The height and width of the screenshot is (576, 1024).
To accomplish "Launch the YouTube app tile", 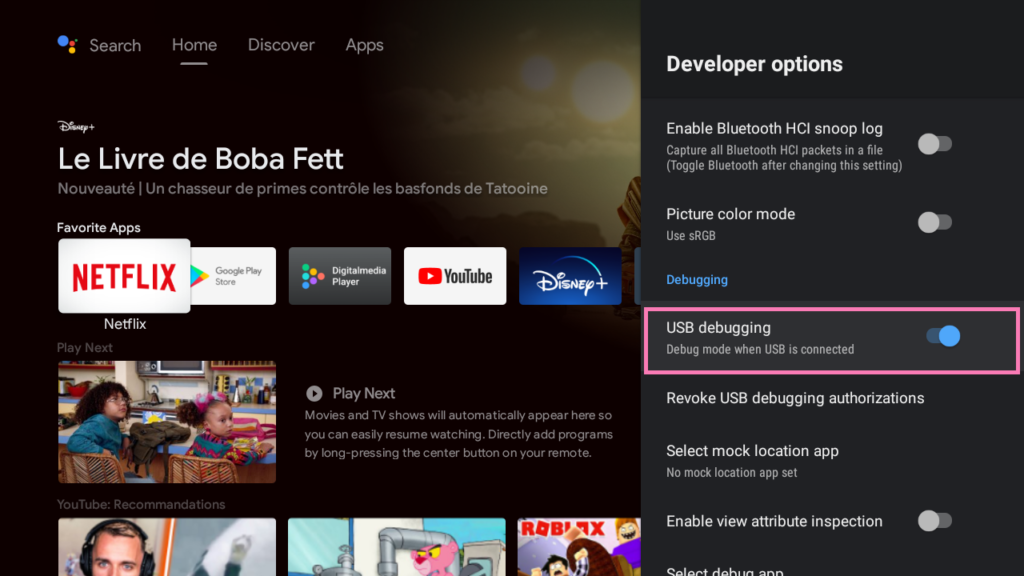I will tap(455, 276).
